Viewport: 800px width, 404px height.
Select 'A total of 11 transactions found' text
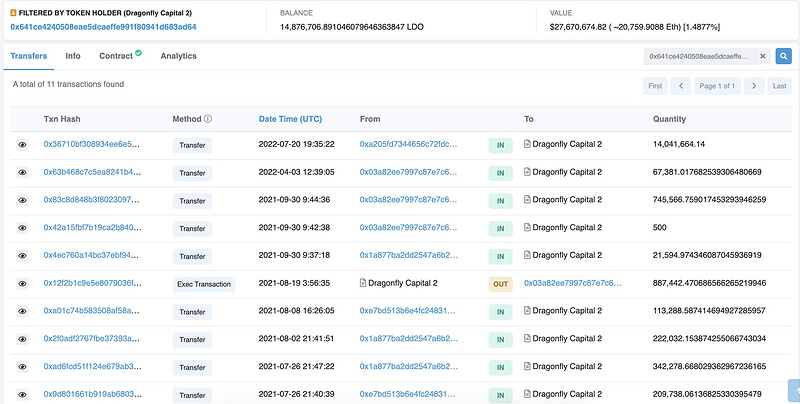tap(68, 84)
